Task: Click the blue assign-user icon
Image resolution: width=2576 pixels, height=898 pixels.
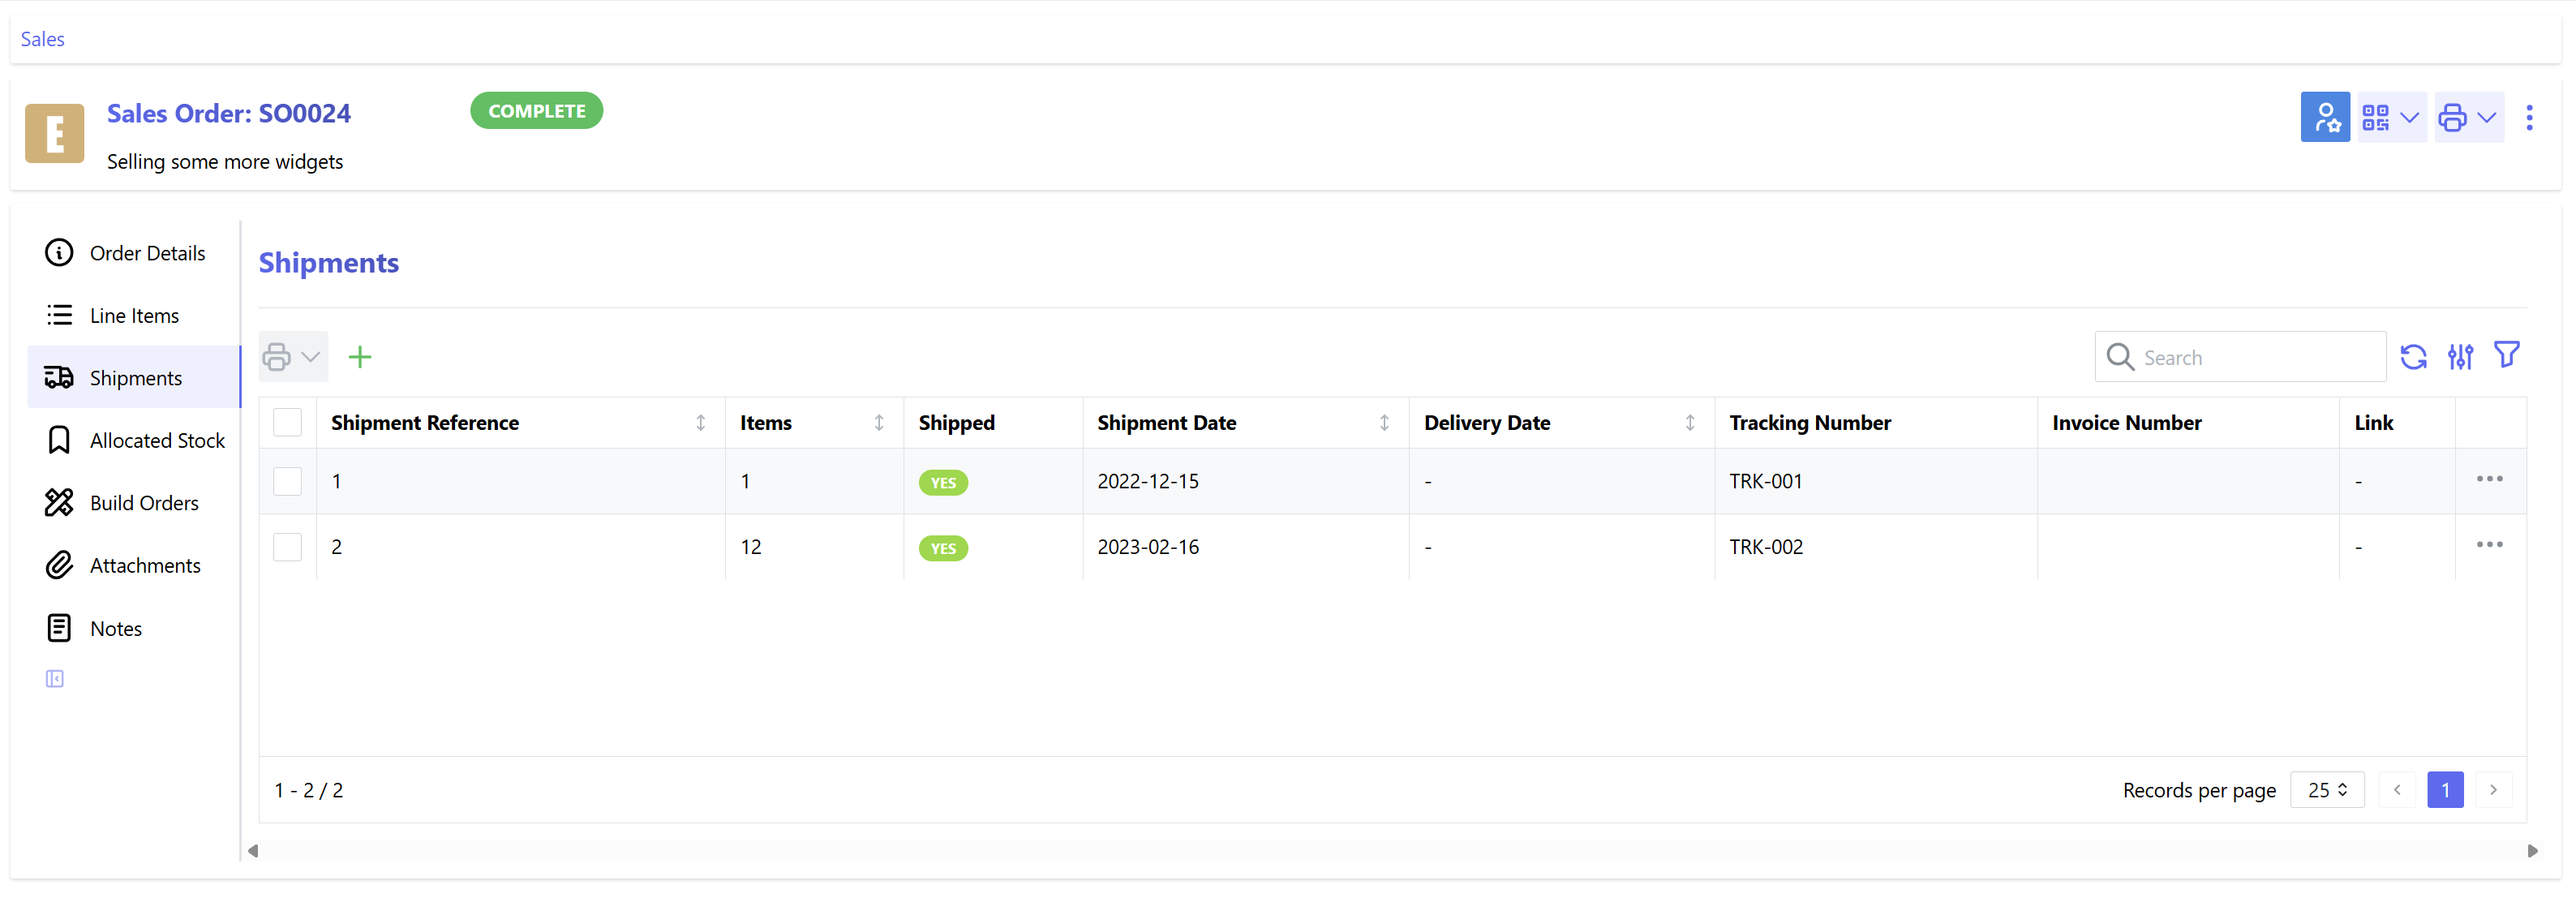Action: 2325,117
